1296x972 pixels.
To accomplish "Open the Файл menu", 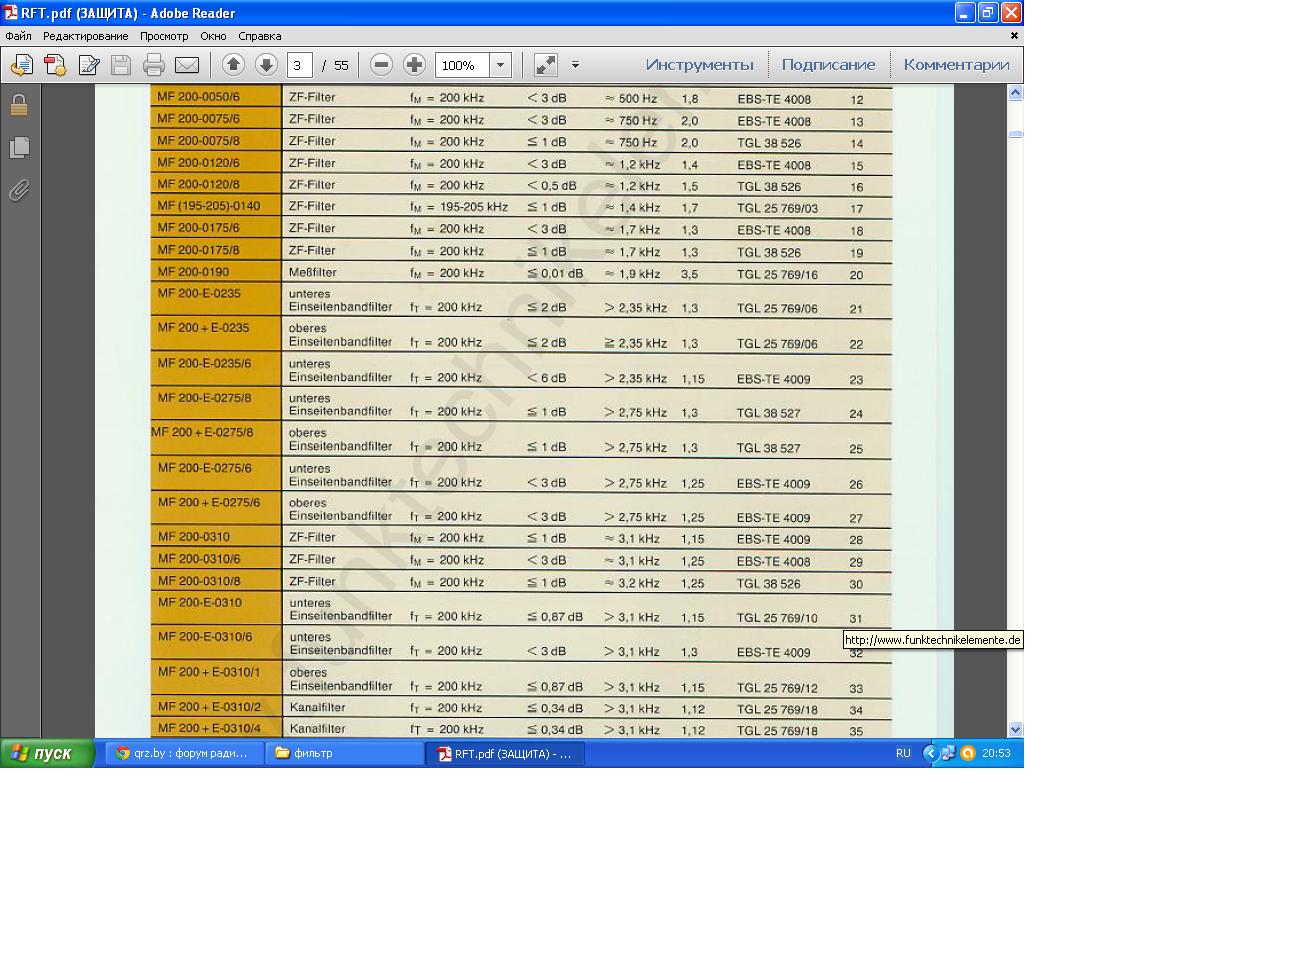I will coord(18,36).
